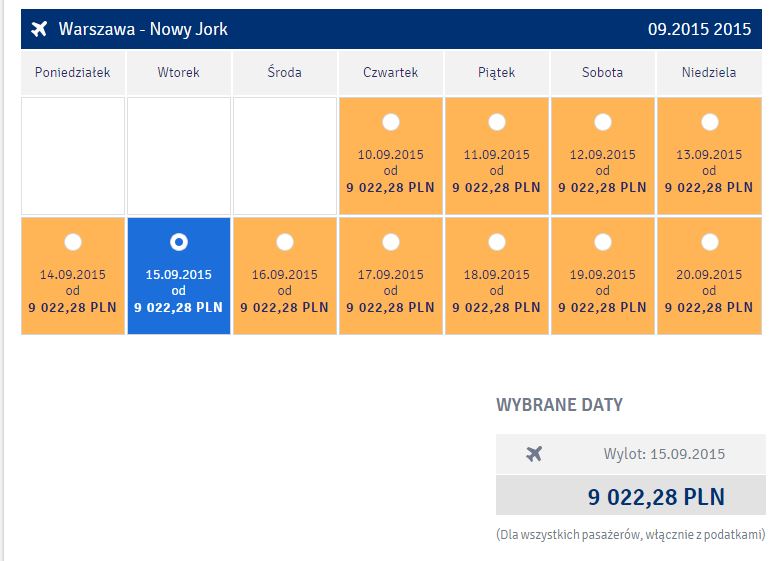Screen dimensions: 773x561
Task: Click the white airplane icon in header
Action: [39, 29]
